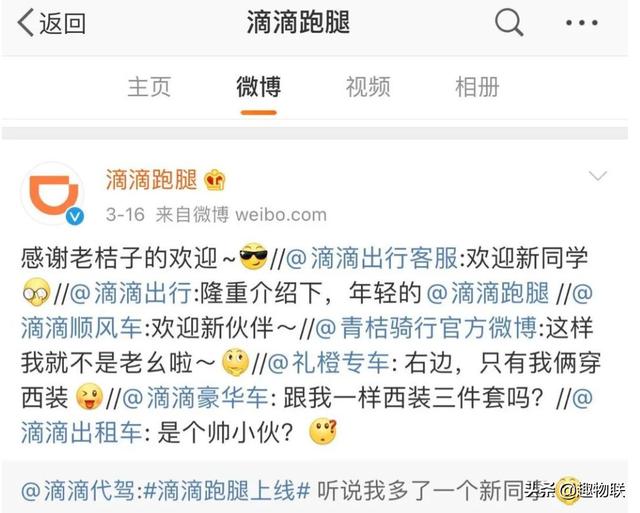The image size is (640, 513).
Task: Tap the @滴滴出行 mention link
Action: pos(130,293)
